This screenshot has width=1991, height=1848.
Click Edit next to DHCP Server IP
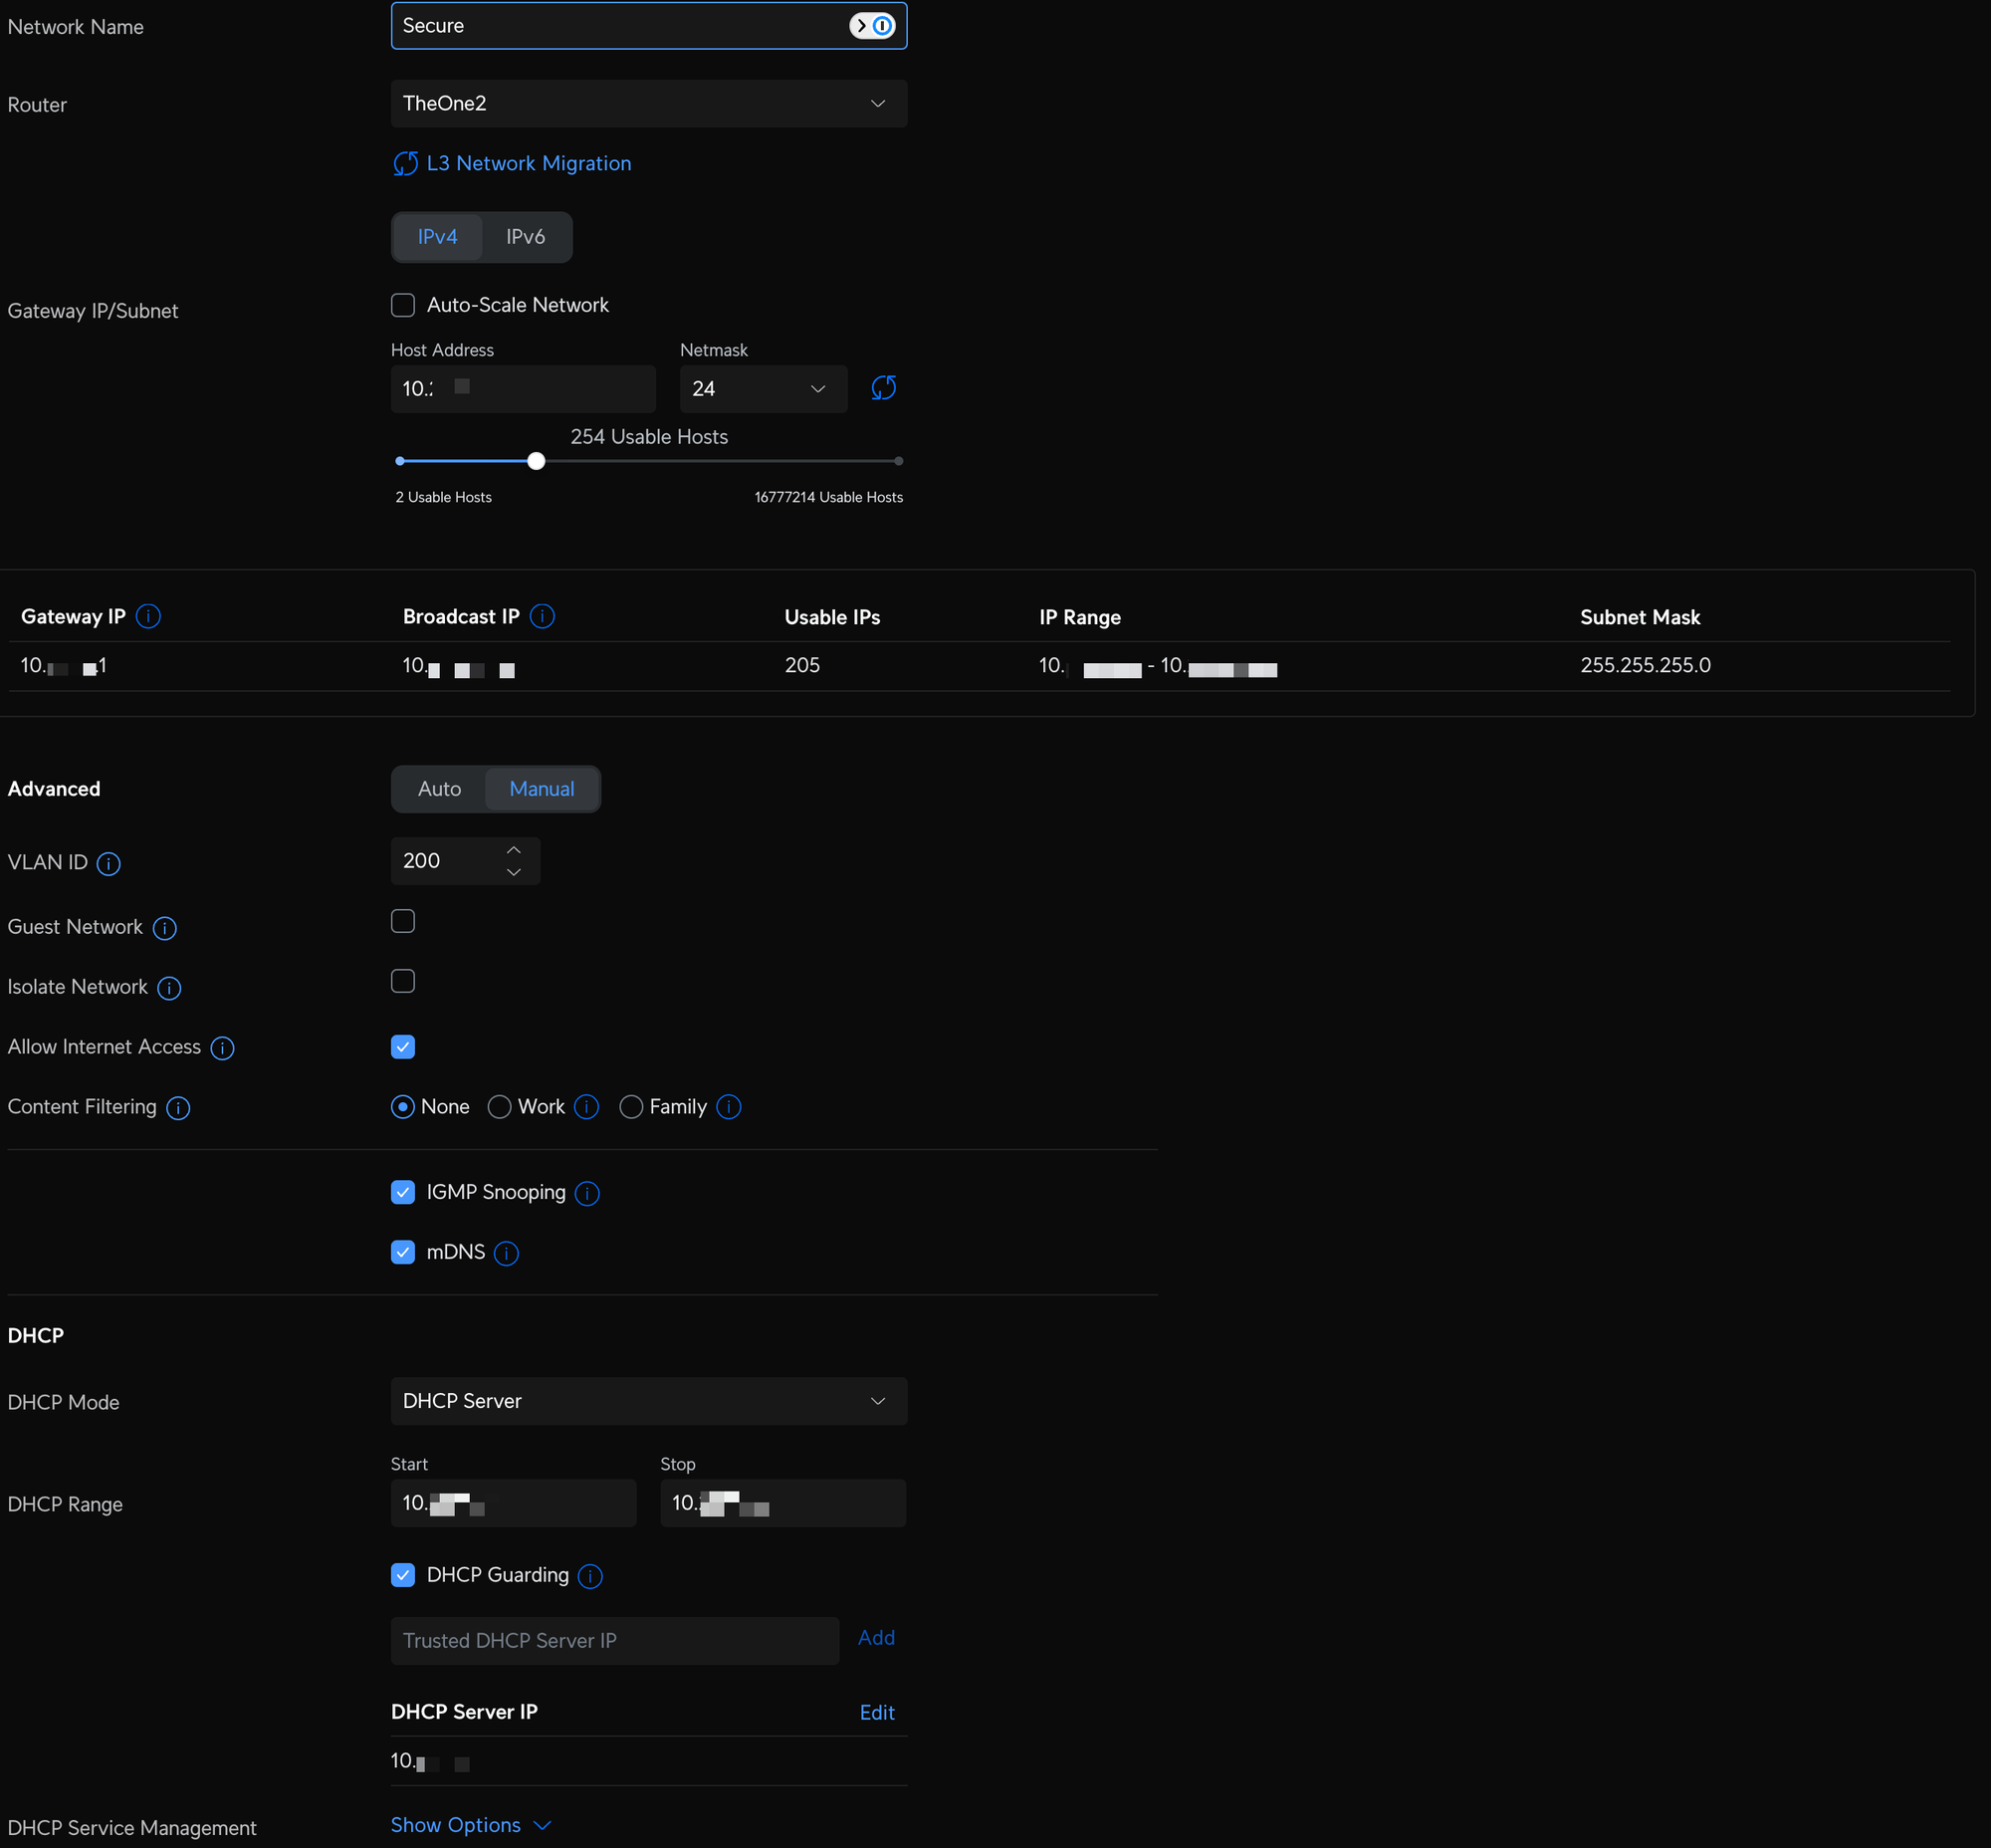tap(876, 1712)
